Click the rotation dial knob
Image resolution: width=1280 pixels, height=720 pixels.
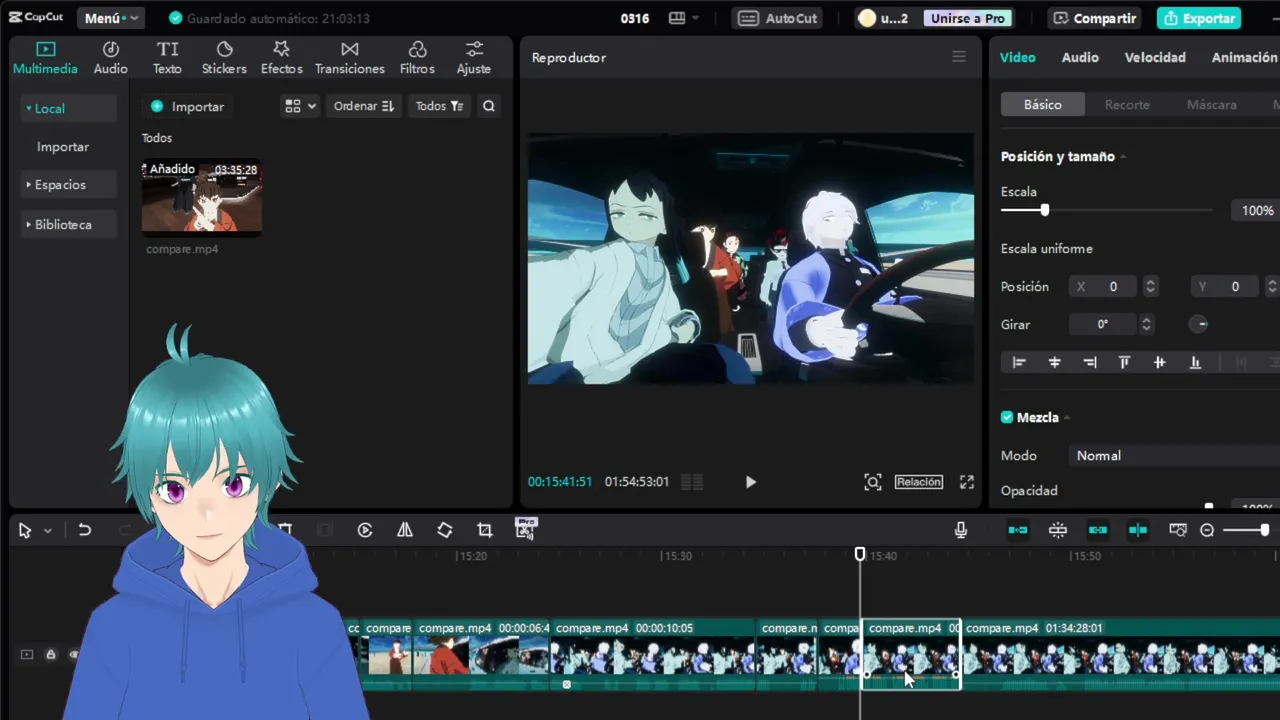click(x=1200, y=324)
